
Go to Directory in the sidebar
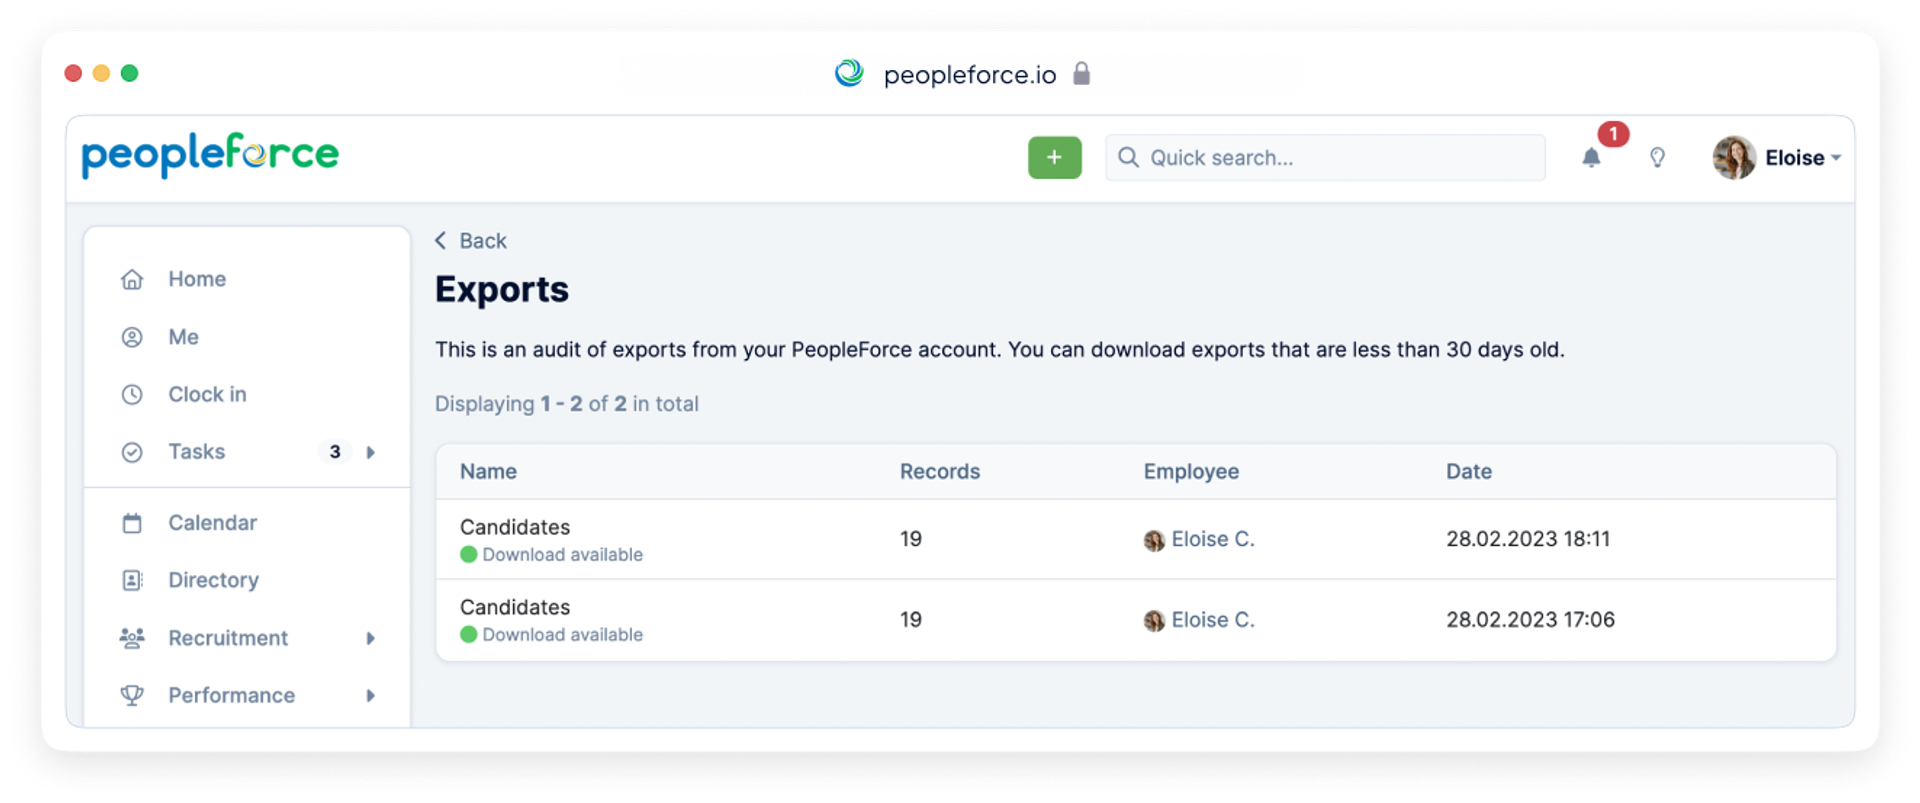click(x=213, y=580)
